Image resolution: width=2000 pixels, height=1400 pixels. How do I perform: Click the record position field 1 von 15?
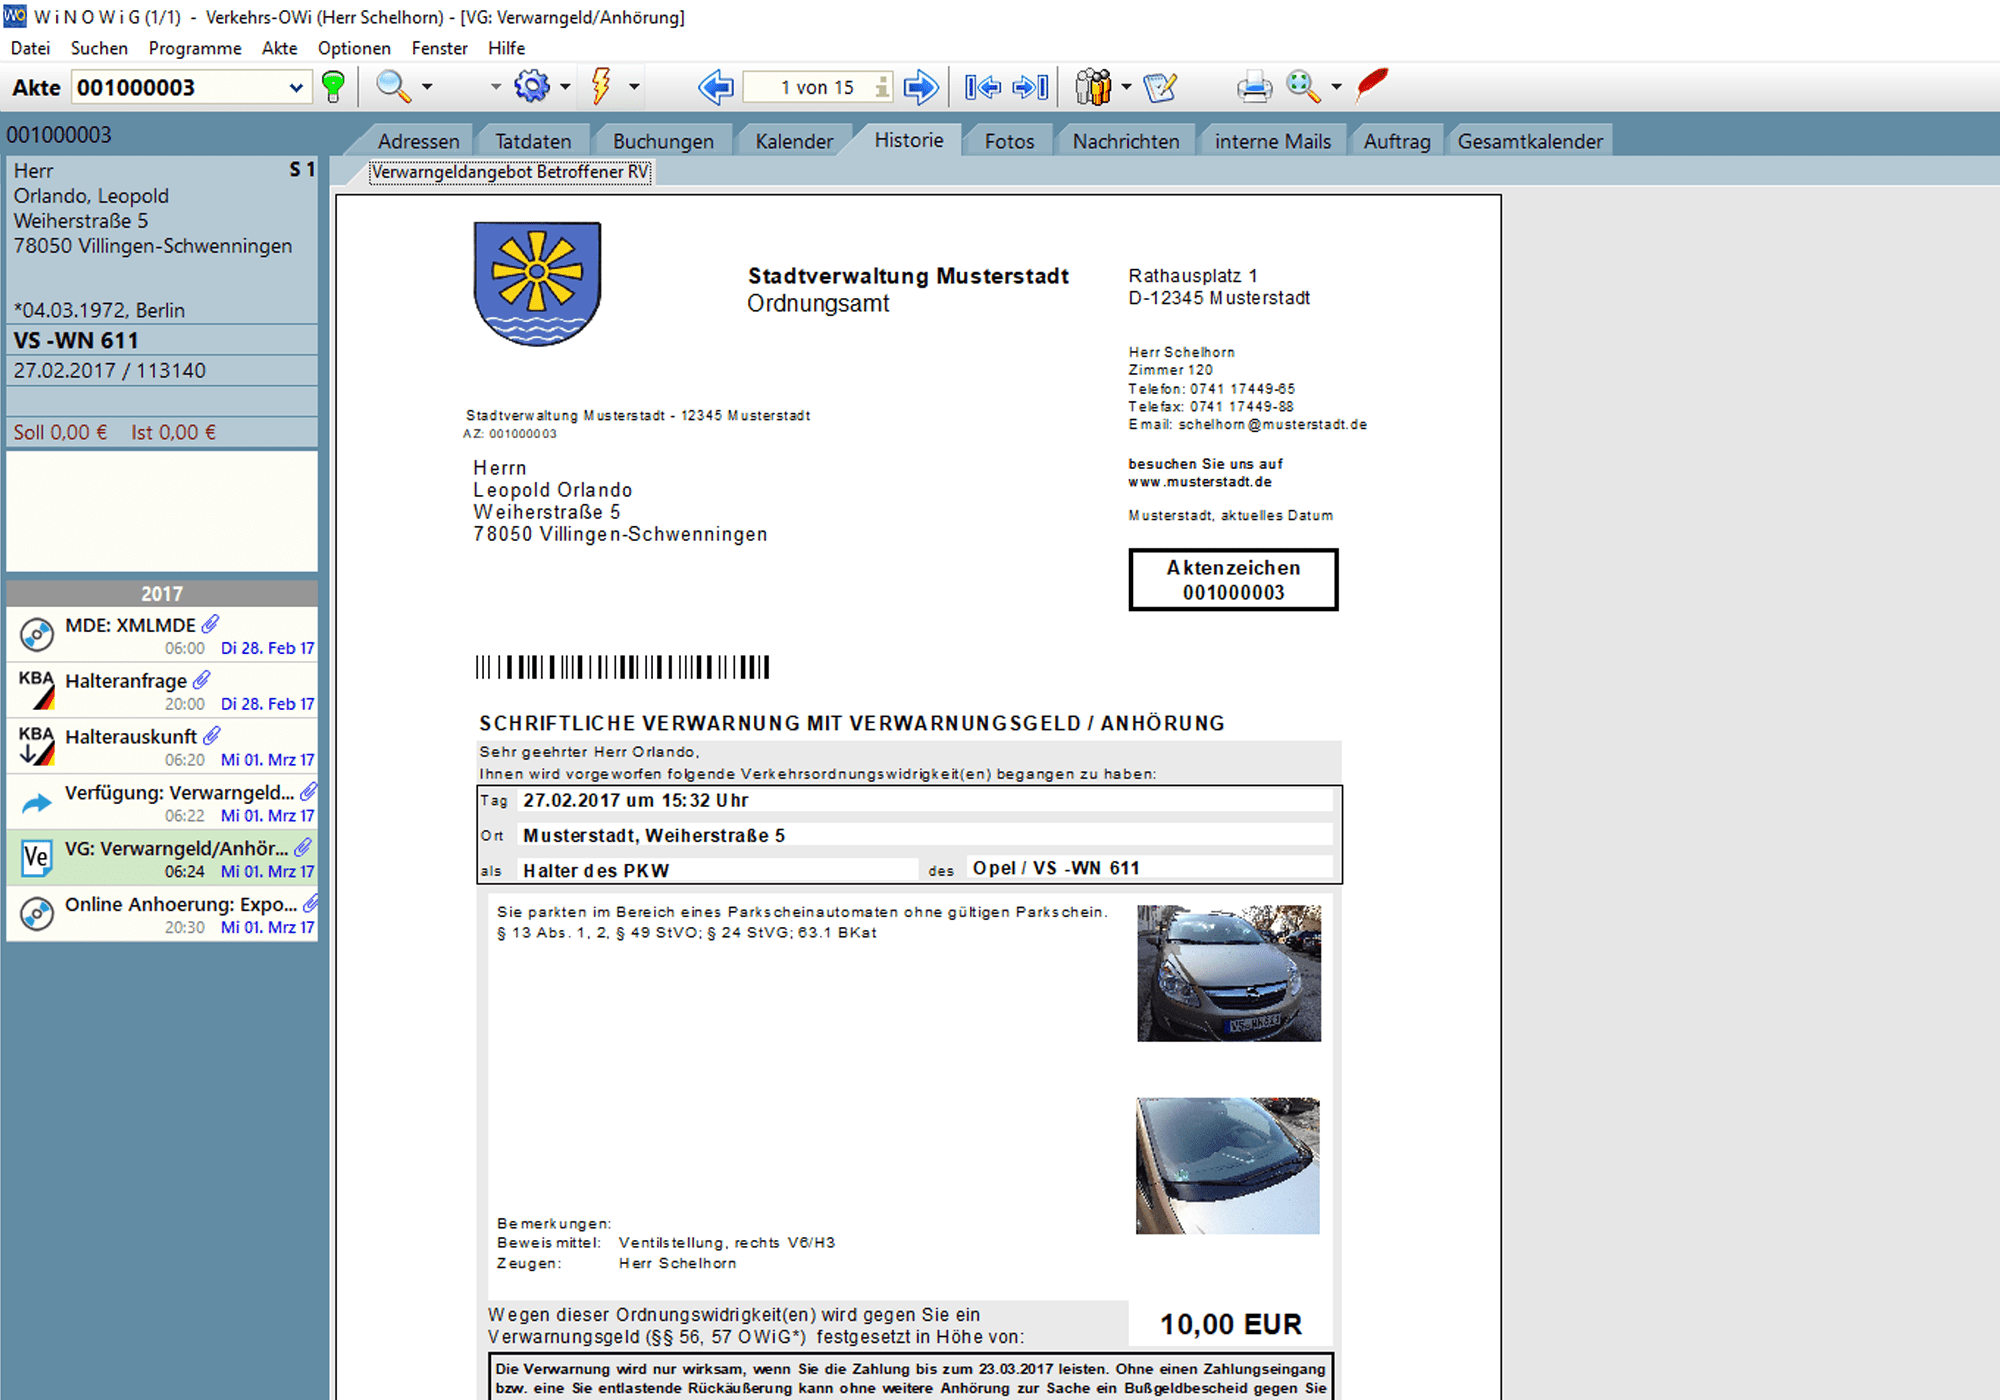coord(817,87)
